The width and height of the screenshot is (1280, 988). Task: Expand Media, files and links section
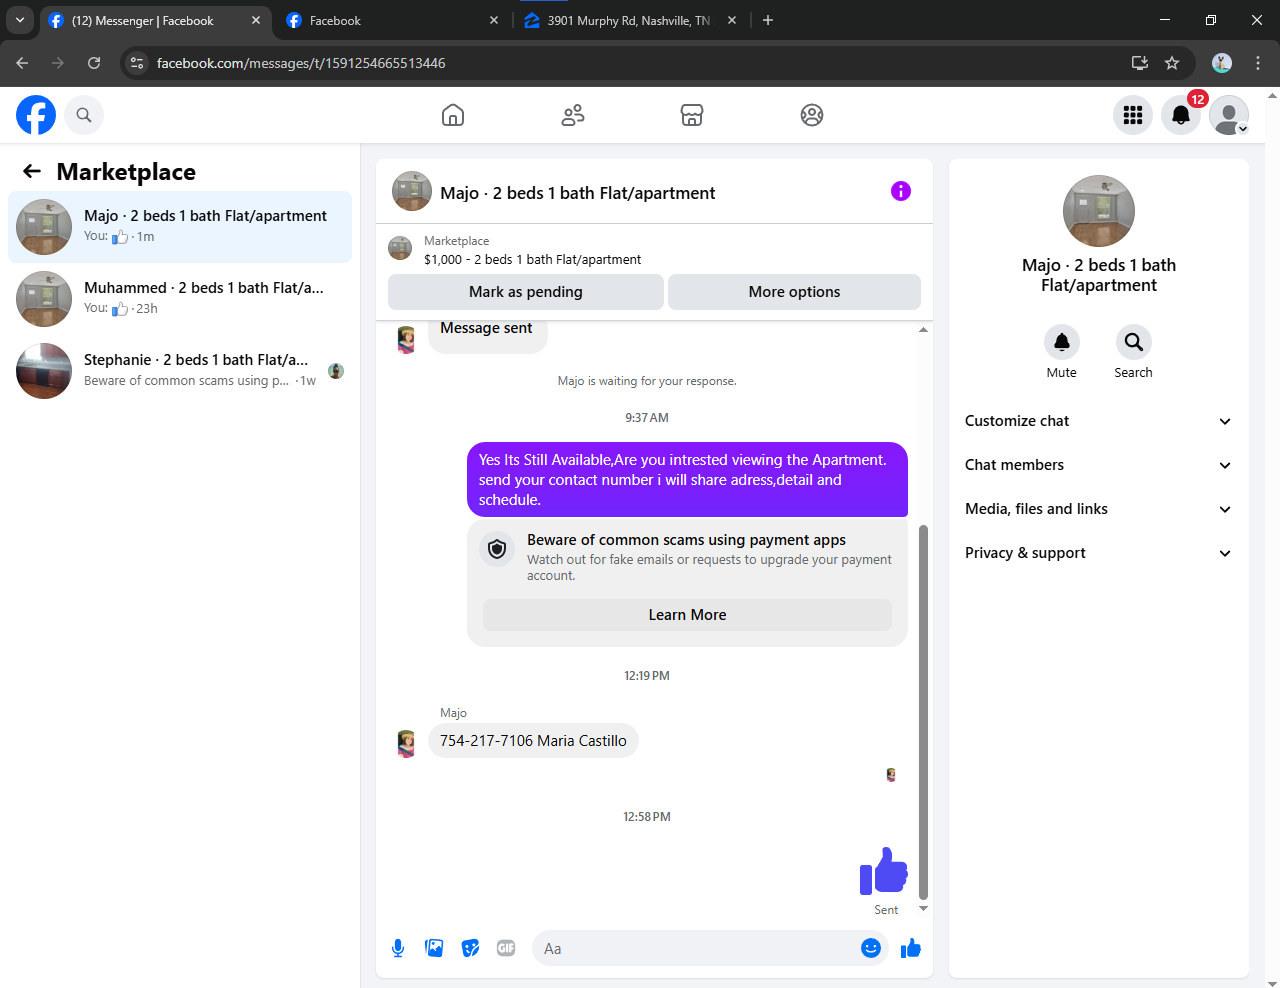pyautogui.click(x=1098, y=509)
